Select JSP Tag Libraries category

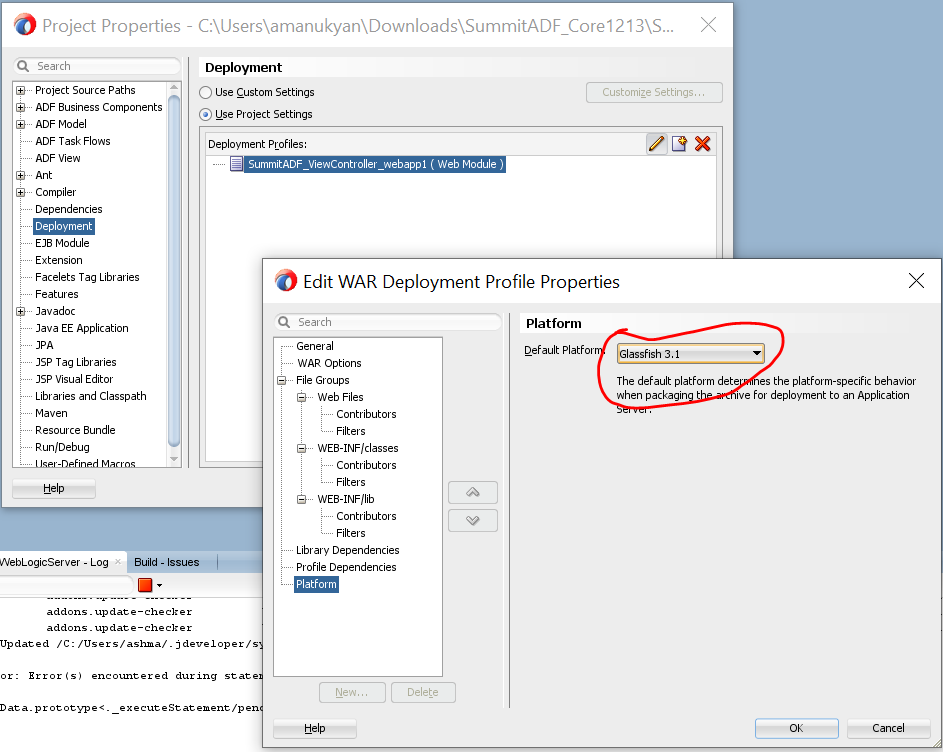tap(76, 362)
